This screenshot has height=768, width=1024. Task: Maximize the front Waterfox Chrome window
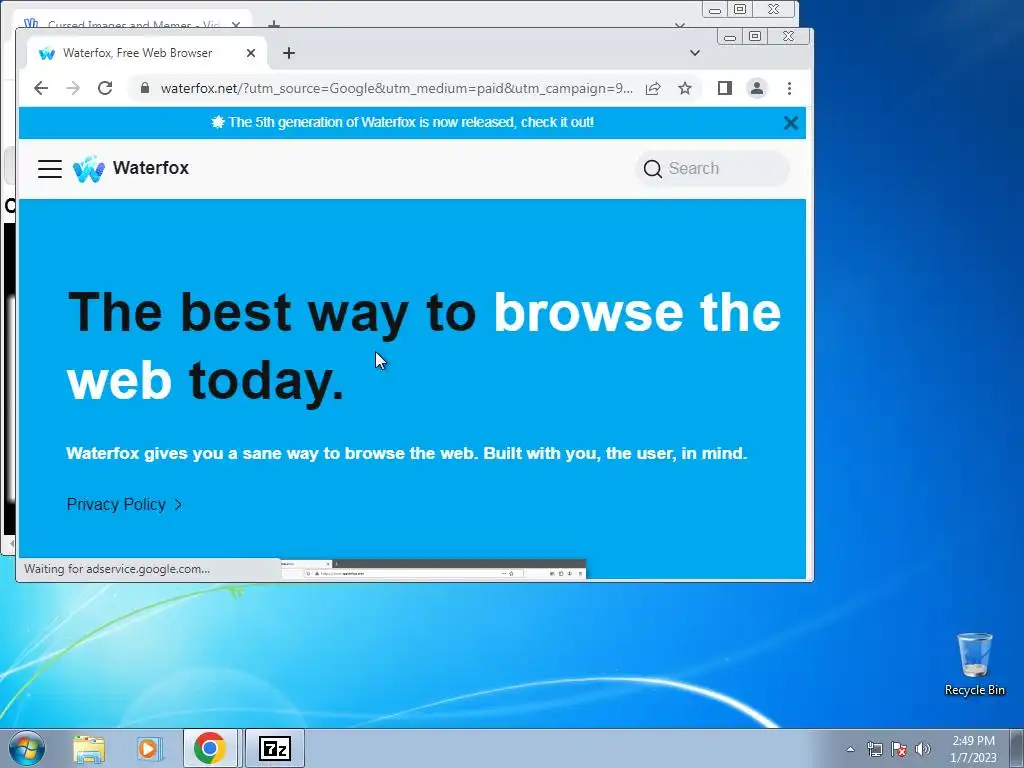click(x=755, y=37)
